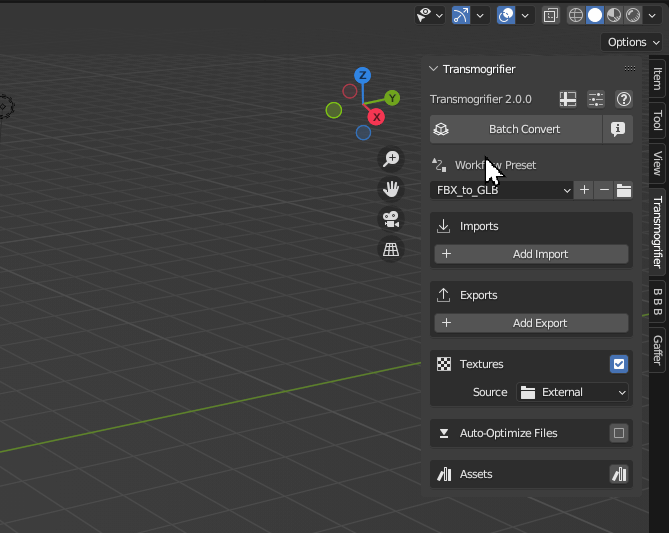Screen dimensions: 669x533
Task: Click the zoom view magnifier icon
Action: click(391, 159)
